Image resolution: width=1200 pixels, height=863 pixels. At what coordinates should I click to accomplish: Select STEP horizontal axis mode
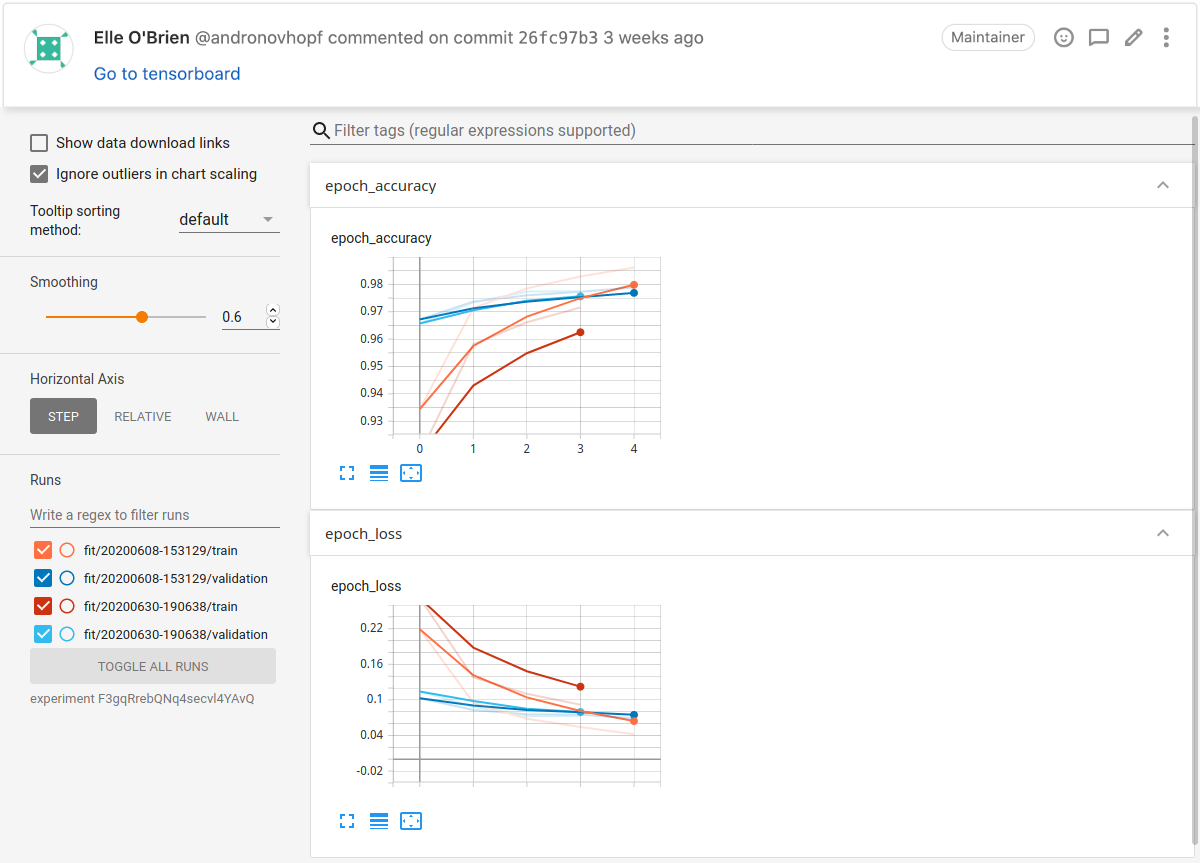(x=63, y=416)
